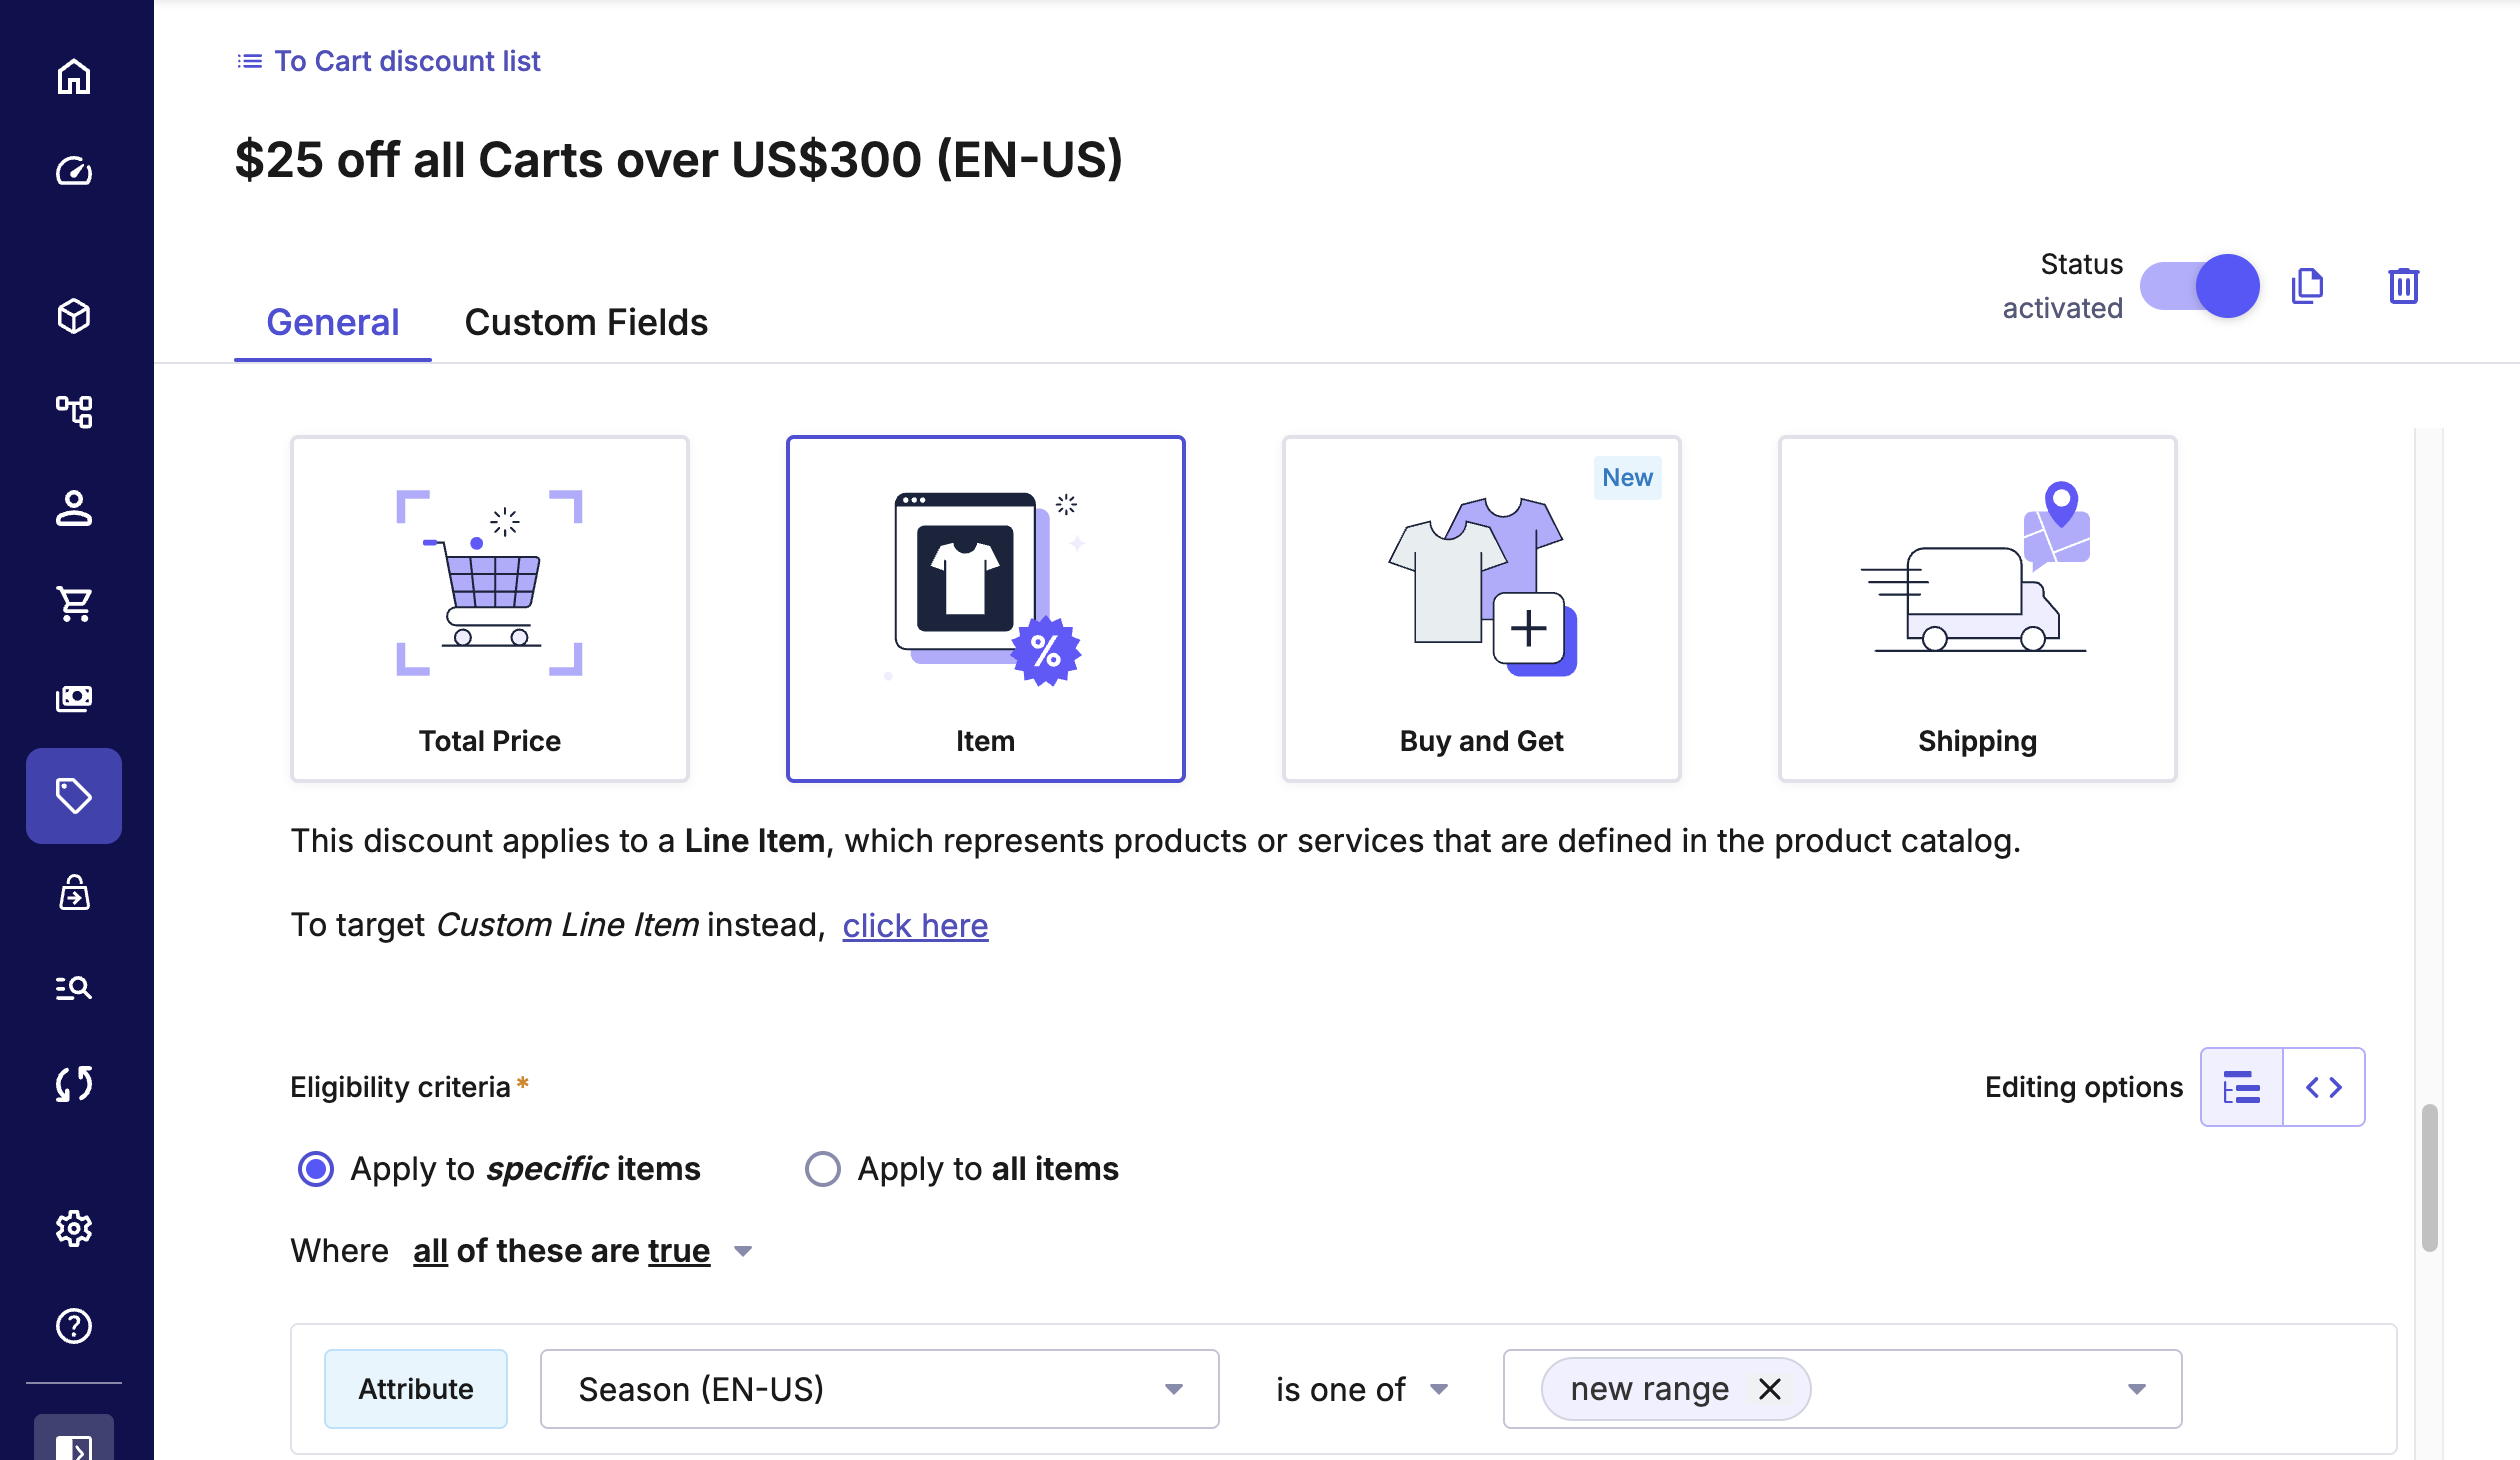Screen dimensions: 2520x1460
Task: Choose the Buy and Get discount card
Action: click(1481, 608)
